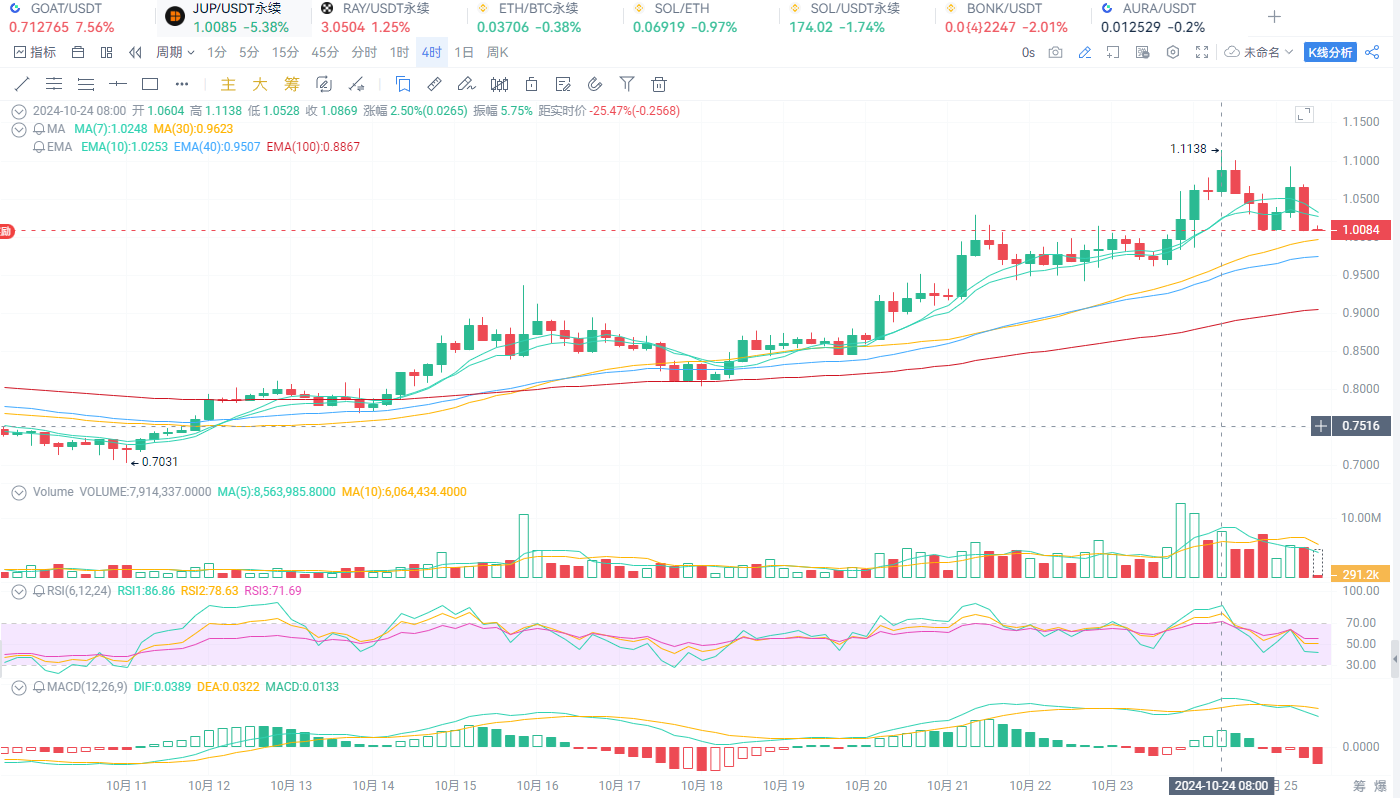1400x798 pixels.
Task: Click the 大 large-order indicator icon
Action: click(260, 84)
